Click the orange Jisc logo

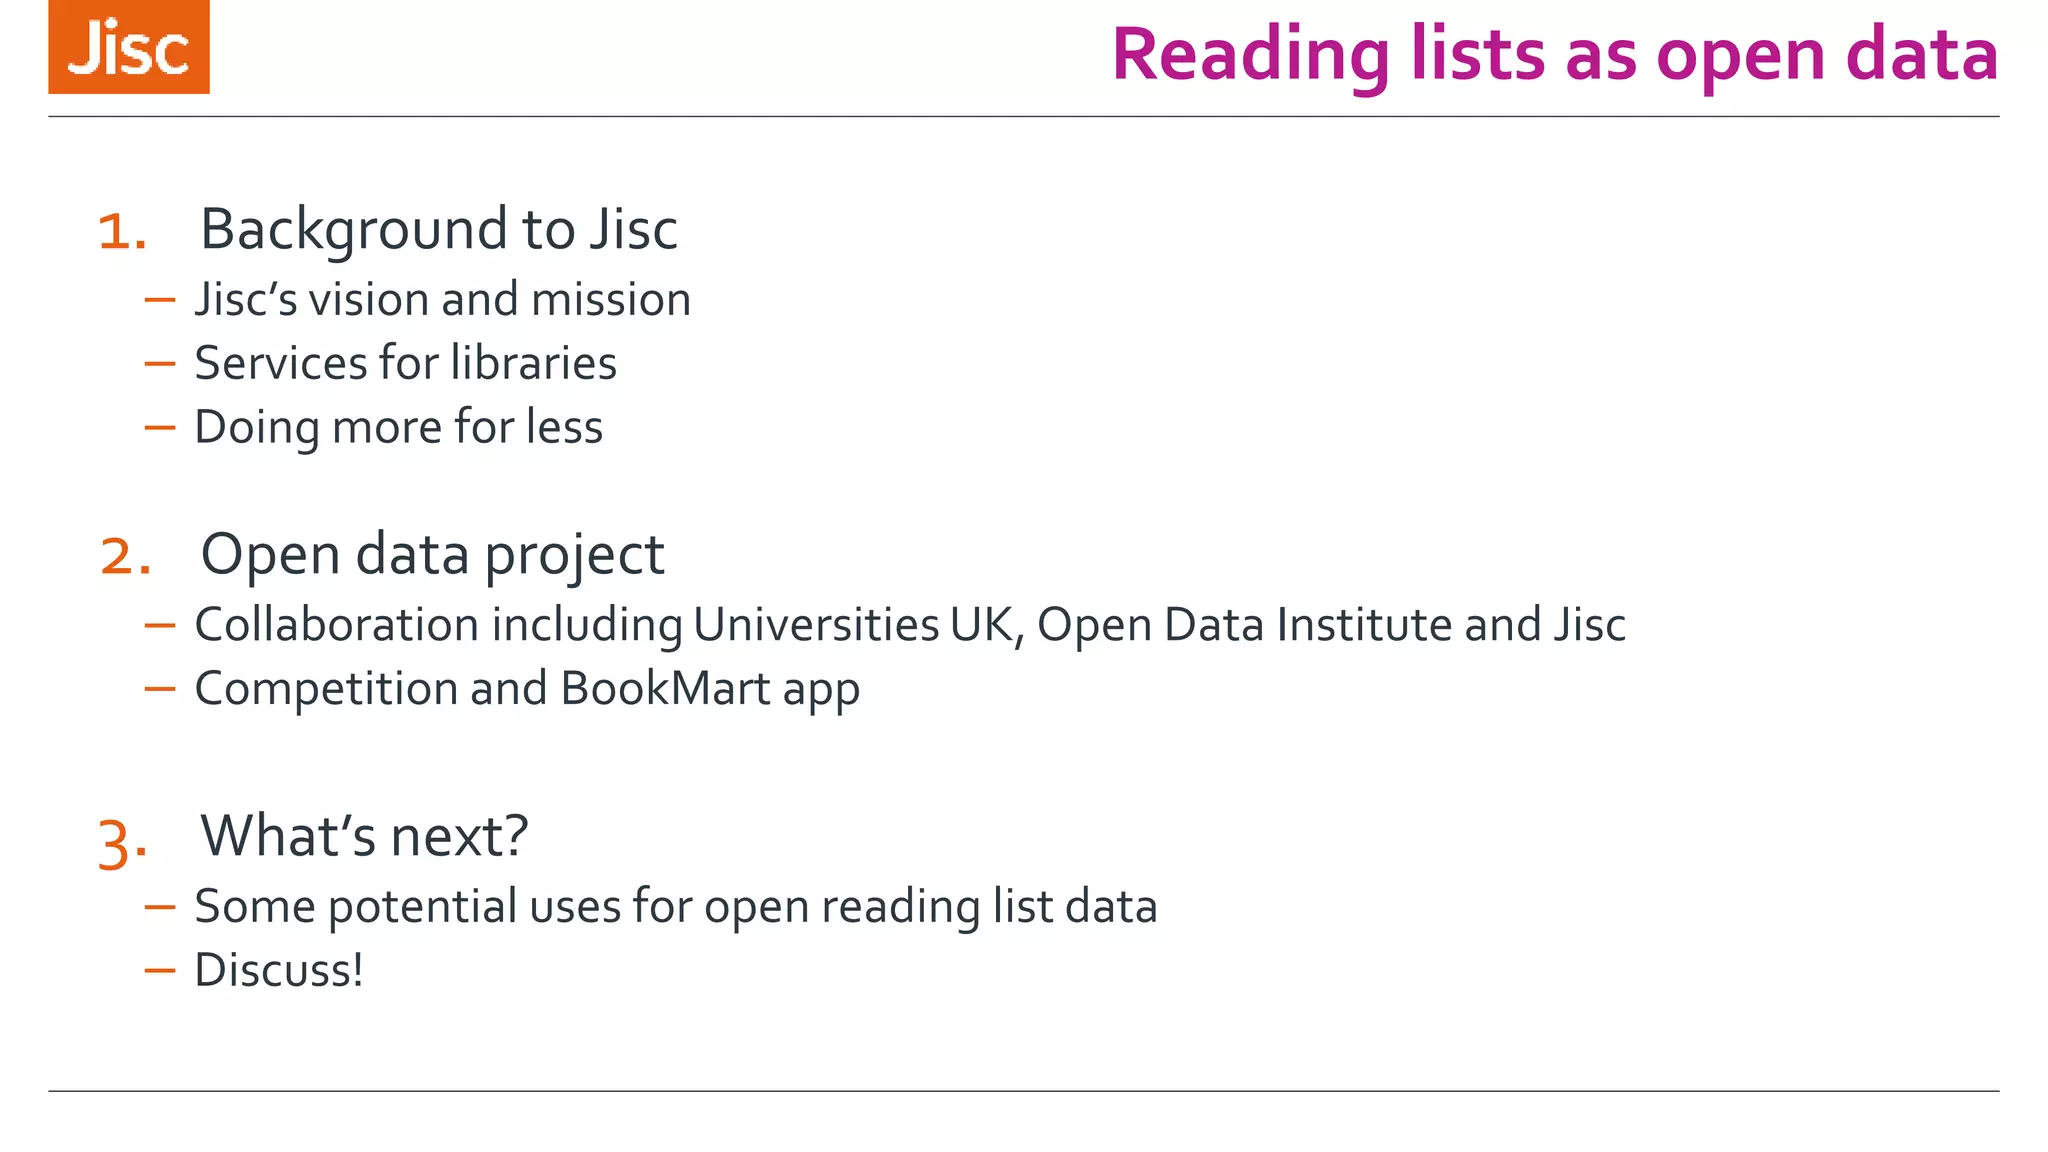click(x=129, y=48)
